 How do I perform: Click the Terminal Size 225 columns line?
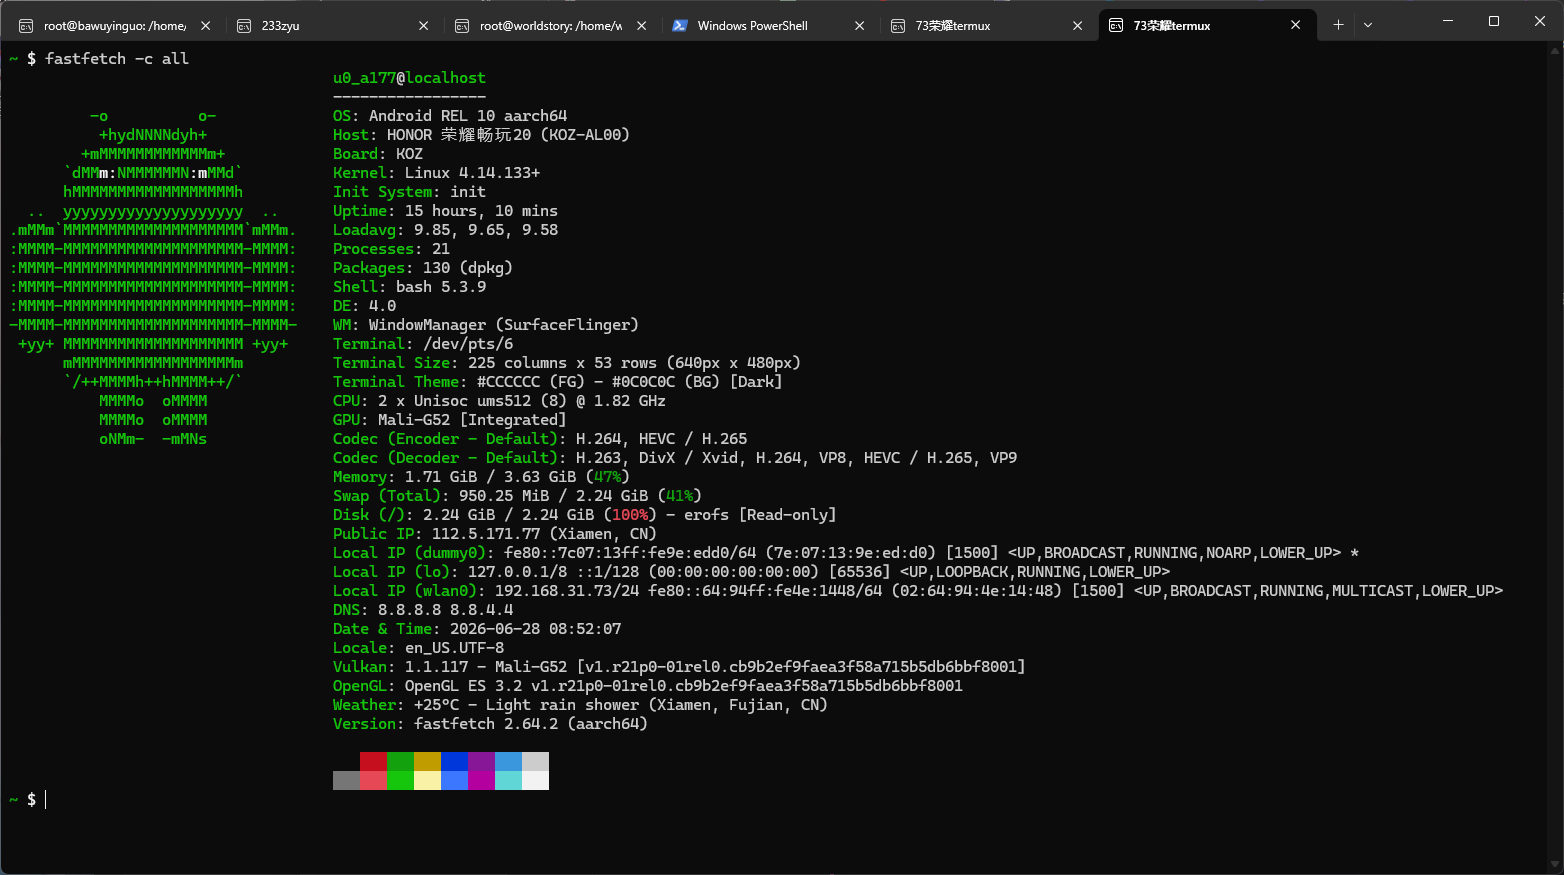click(567, 363)
